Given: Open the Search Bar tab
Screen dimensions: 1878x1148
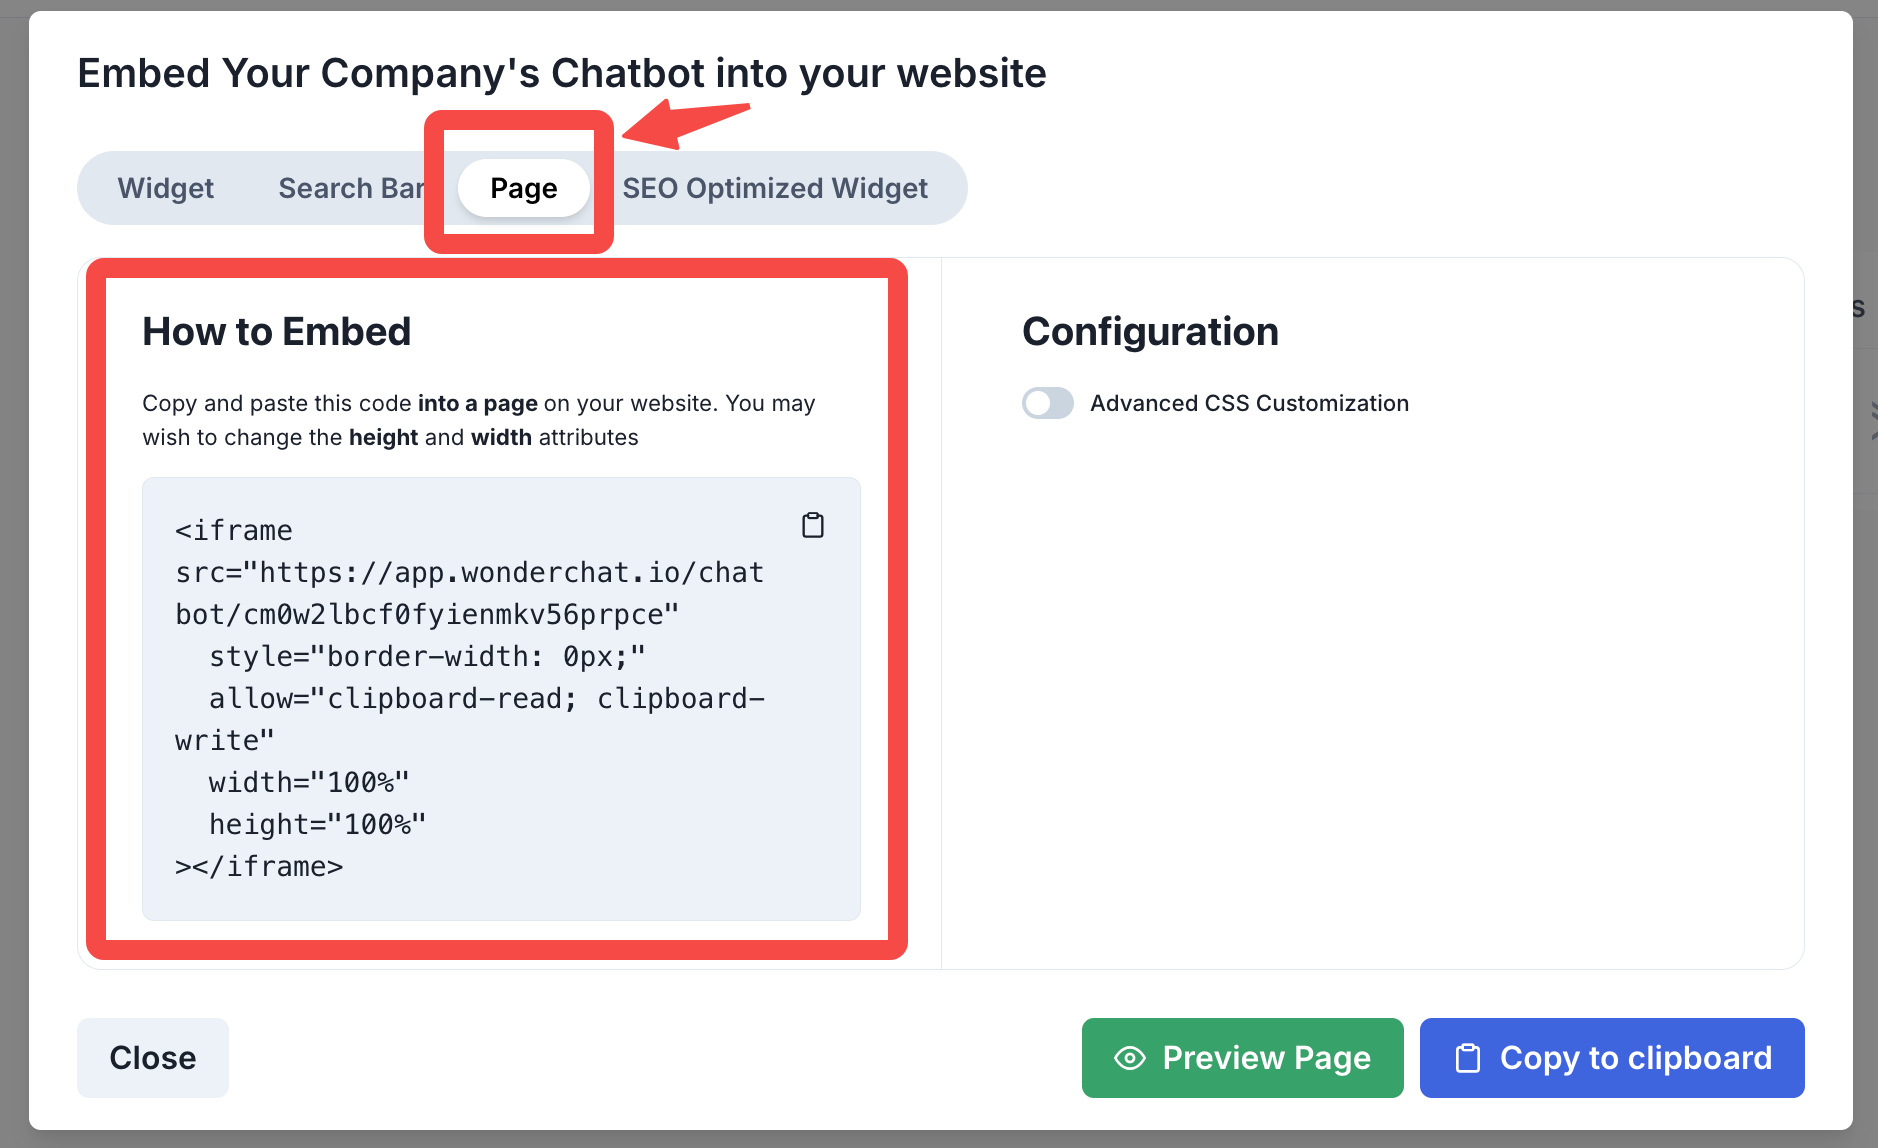Looking at the screenshot, I should pyautogui.click(x=350, y=188).
